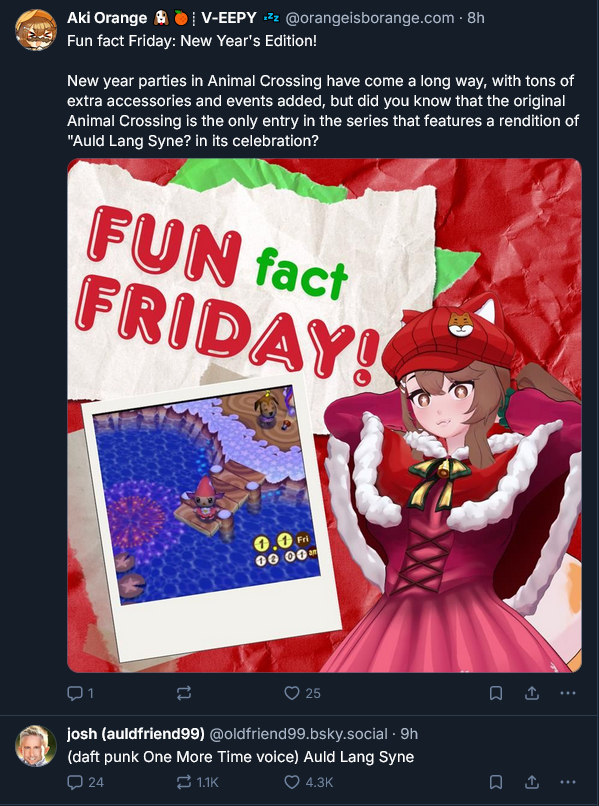This screenshot has width=599, height=806.
Task: Visit the @orangeisborange.com handle
Action: [370, 18]
